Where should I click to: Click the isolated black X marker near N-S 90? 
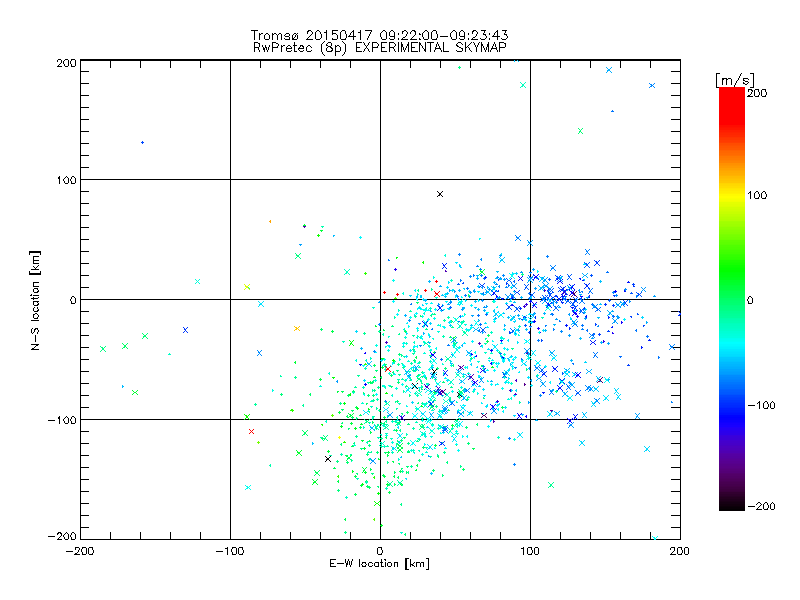(440, 194)
